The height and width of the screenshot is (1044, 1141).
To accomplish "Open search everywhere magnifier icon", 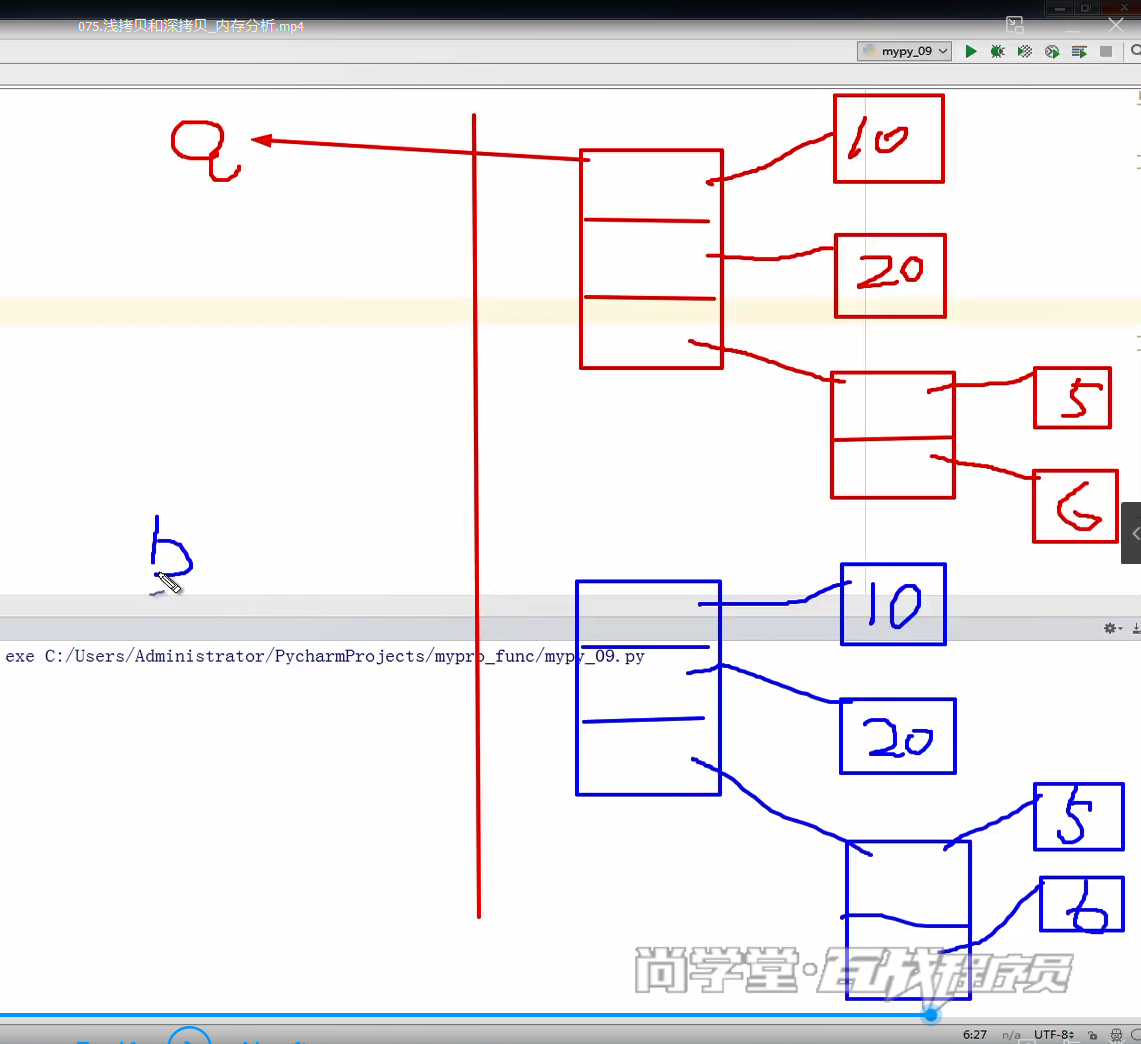I will [1136, 51].
